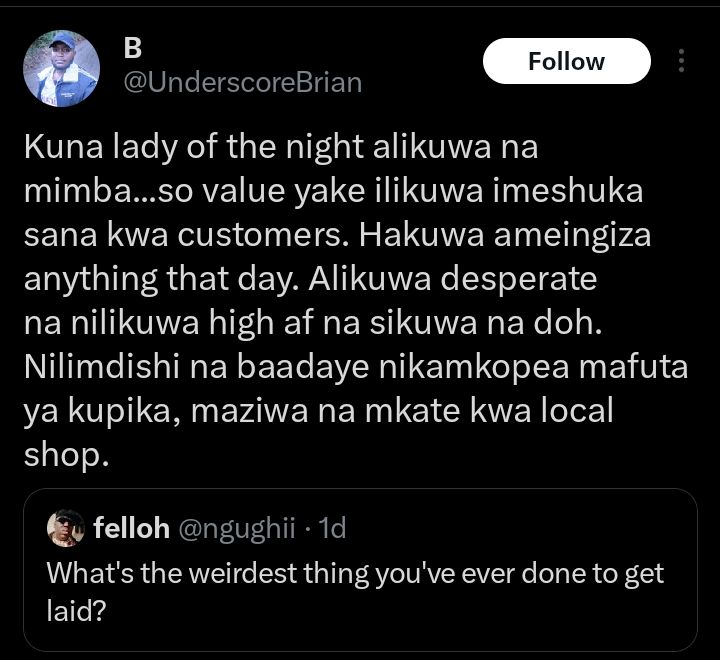The height and width of the screenshot is (660, 720).
Task: Click the Follow button
Action: [566, 62]
